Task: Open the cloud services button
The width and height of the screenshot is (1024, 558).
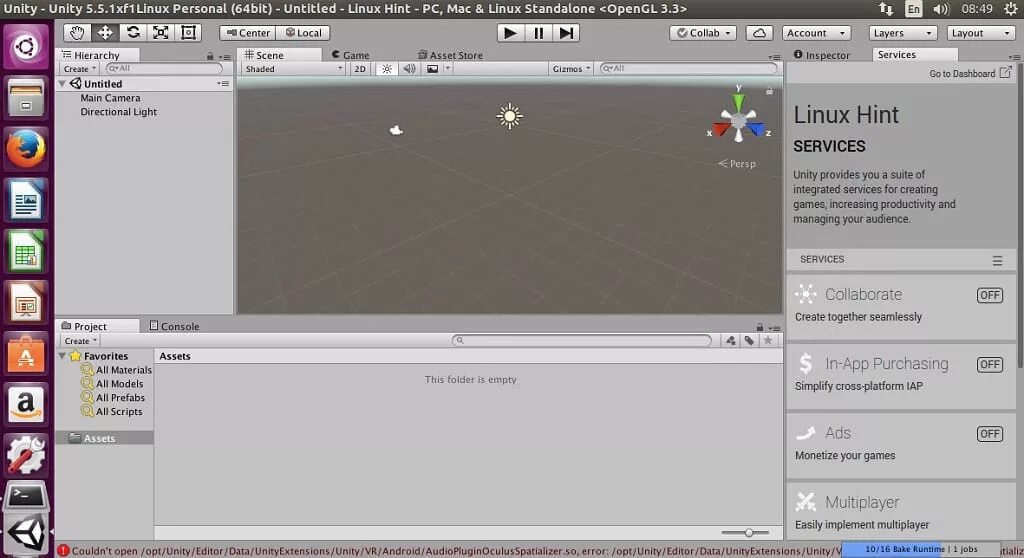Action: (759, 33)
